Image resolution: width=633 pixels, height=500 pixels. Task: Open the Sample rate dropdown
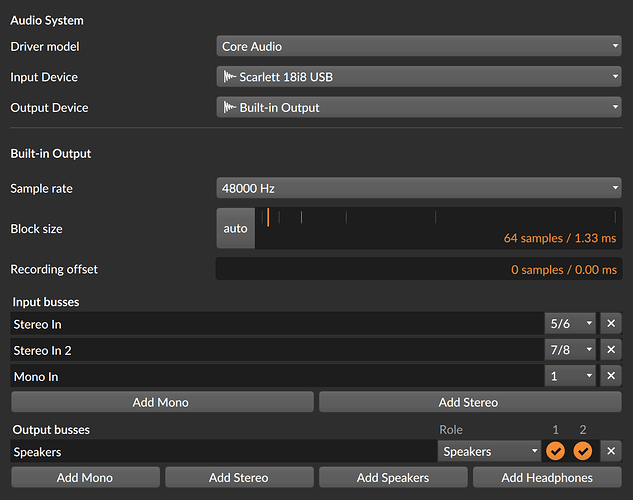pyautogui.click(x=419, y=188)
